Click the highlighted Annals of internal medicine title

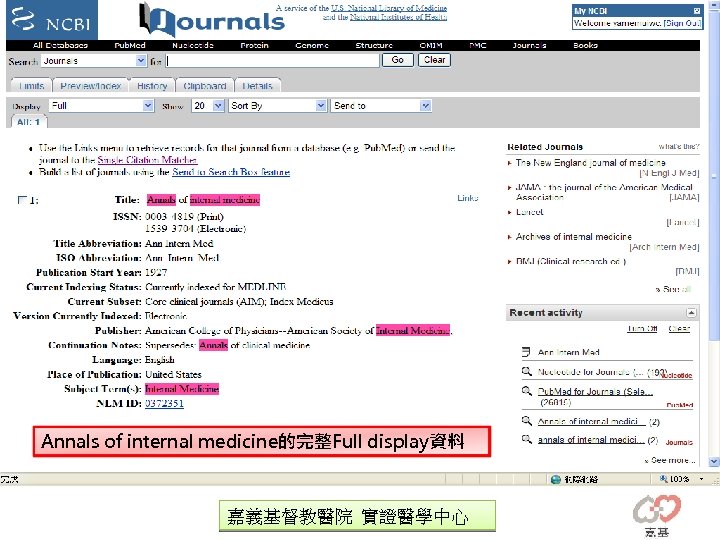203,200
